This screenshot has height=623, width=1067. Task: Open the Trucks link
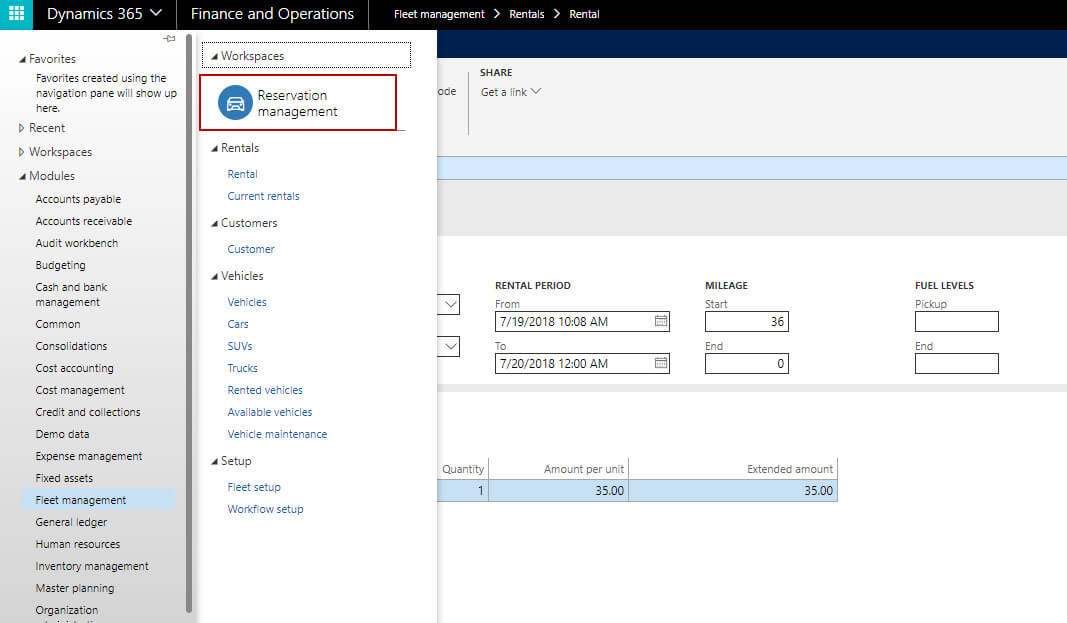(x=242, y=368)
